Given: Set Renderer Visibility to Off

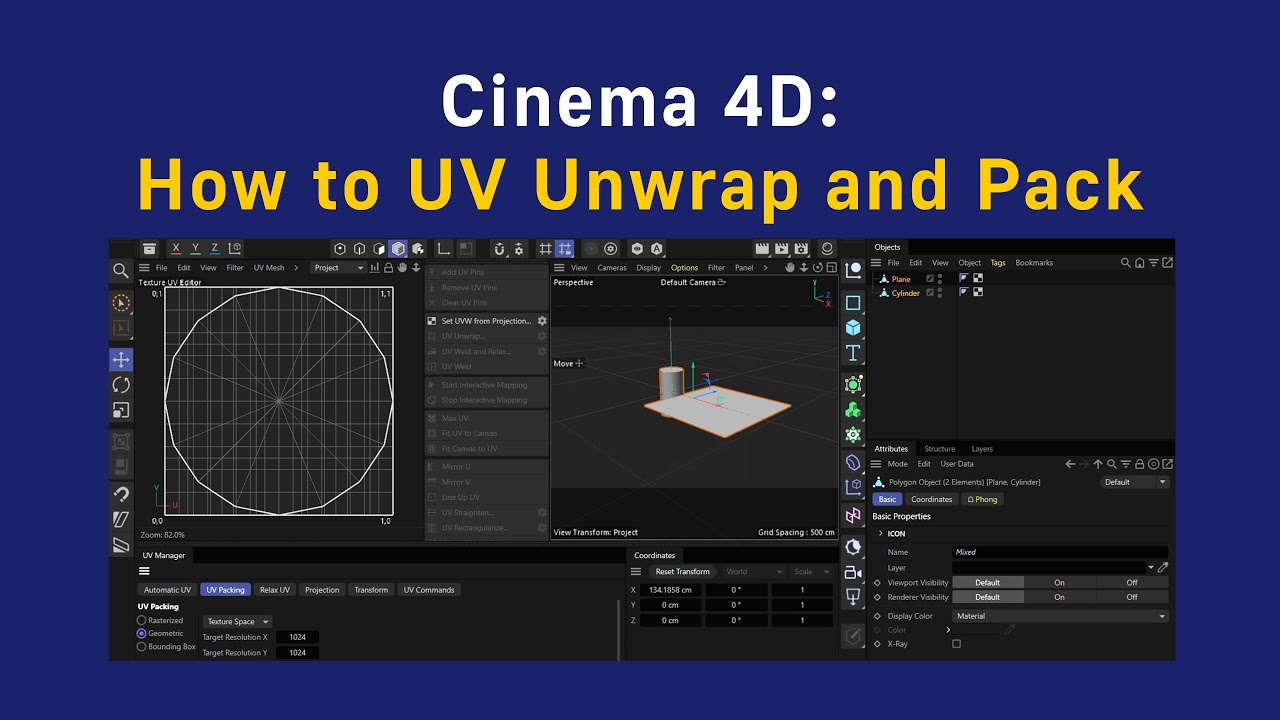Looking at the screenshot, I should click(1132, 597).
